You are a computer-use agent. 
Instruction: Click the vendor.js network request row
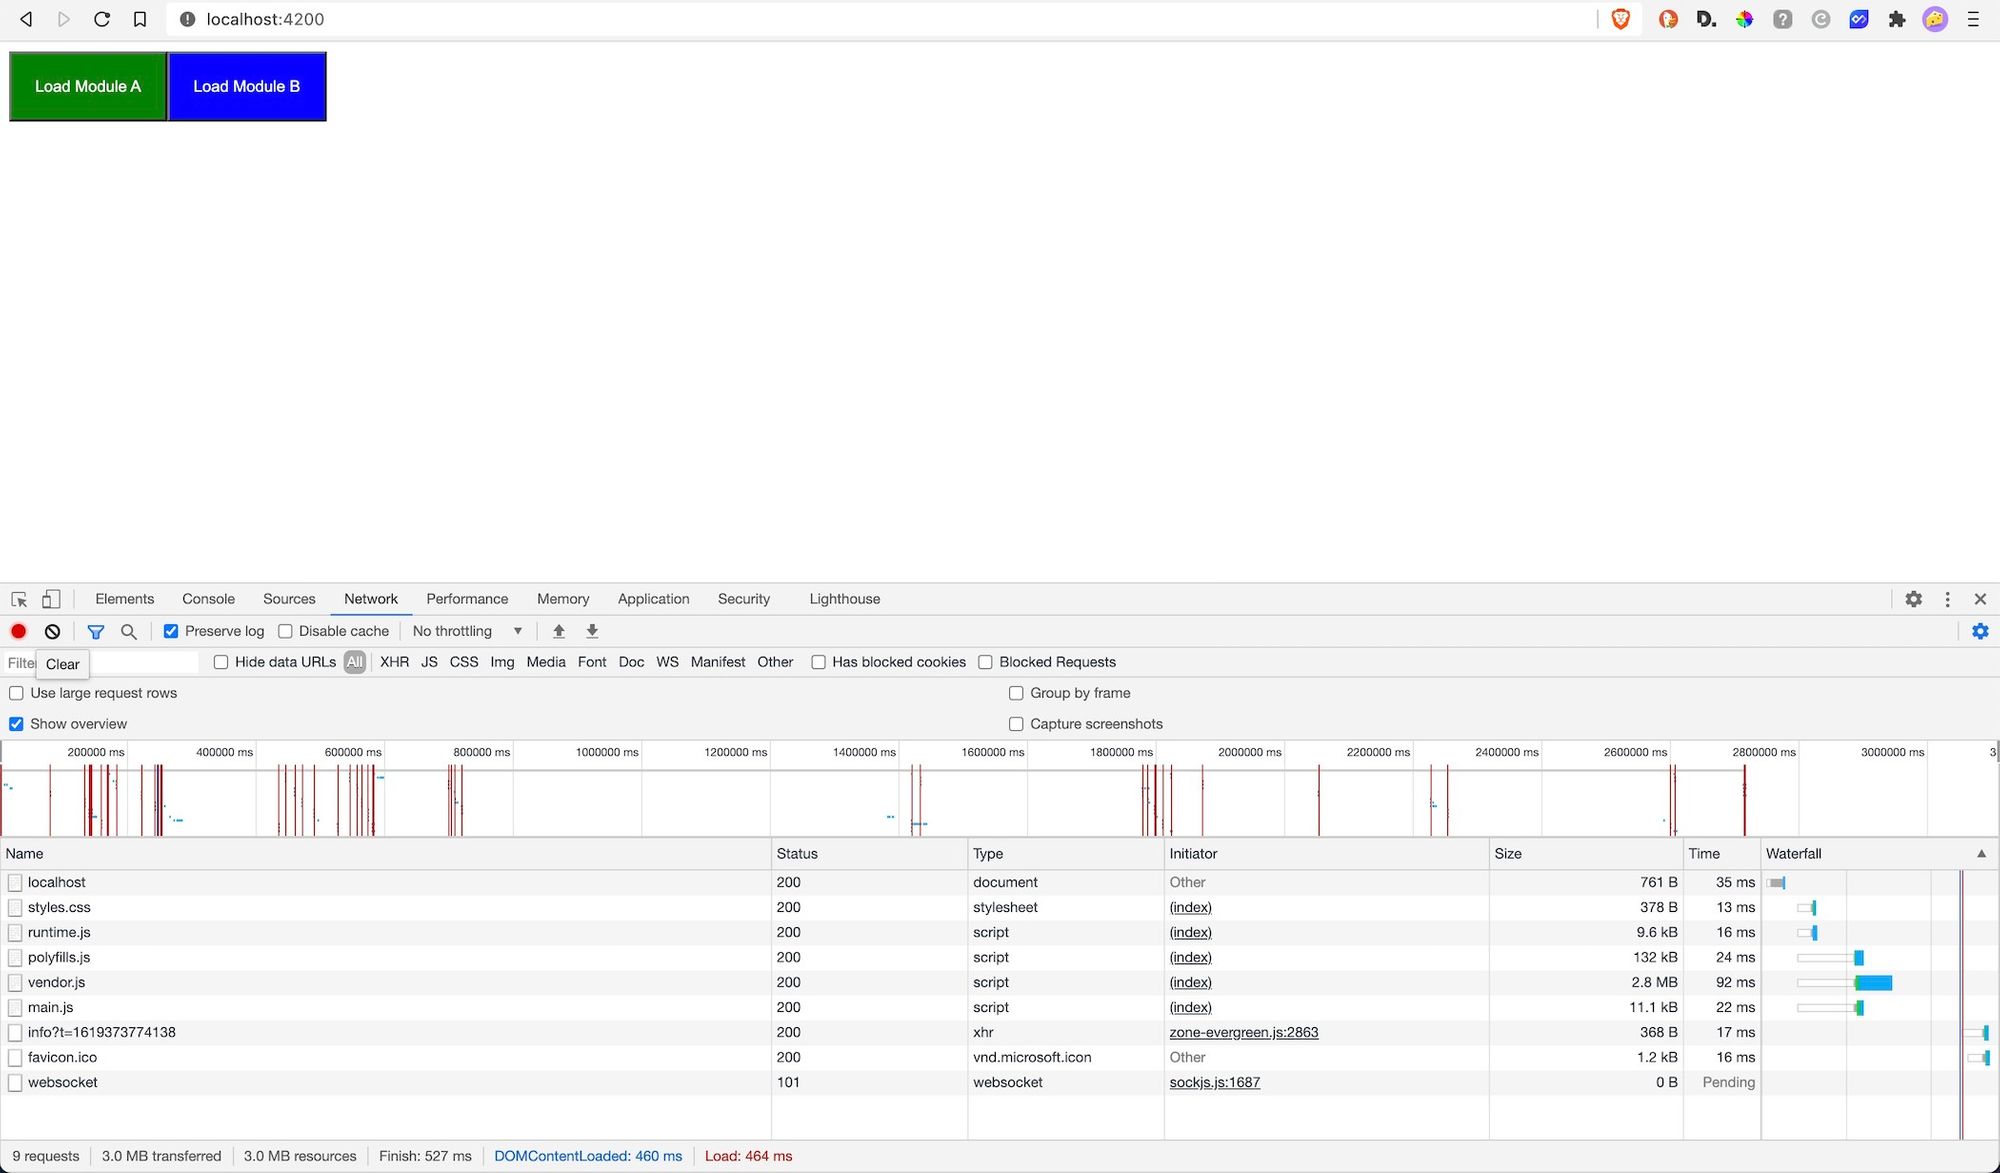point(56,982)
